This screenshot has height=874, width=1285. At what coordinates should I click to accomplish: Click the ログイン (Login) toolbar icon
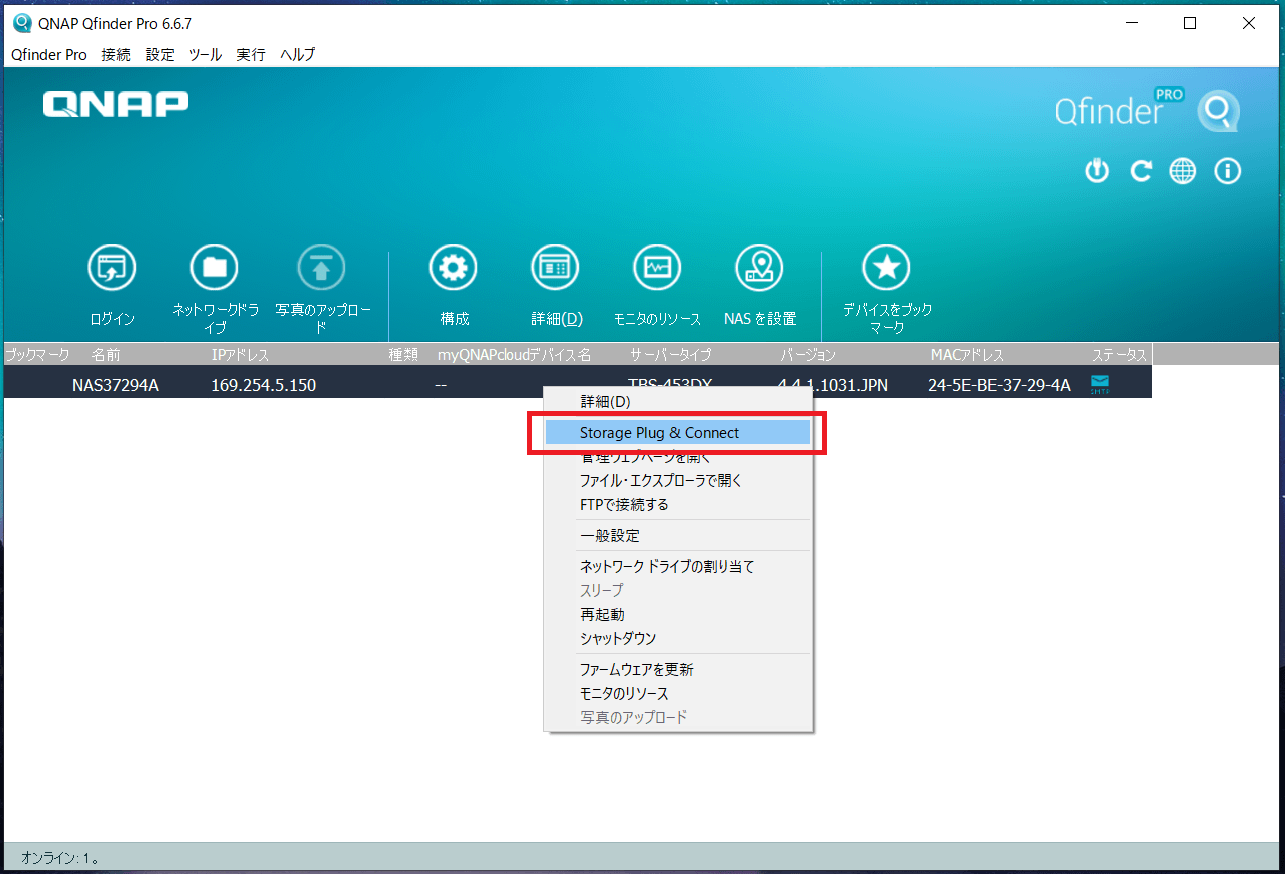point(112,267)
